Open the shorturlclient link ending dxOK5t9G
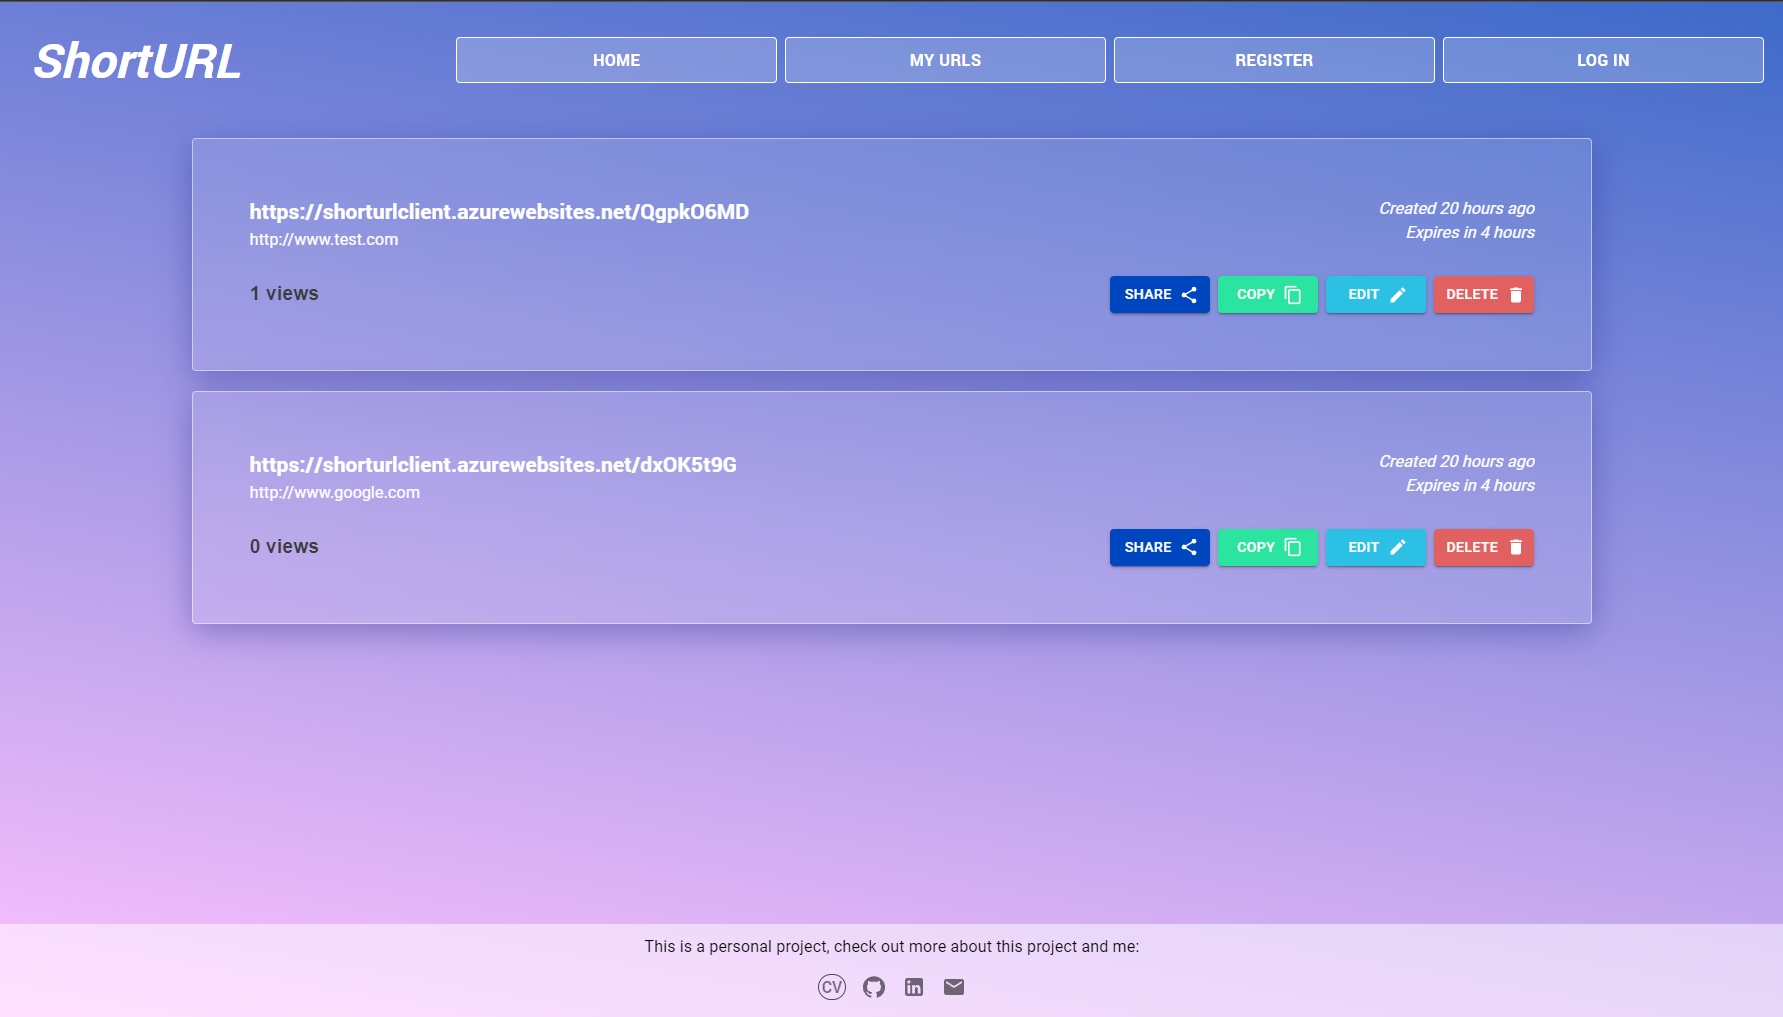The width and height of the screenshot is (1783, 1017). point(493,465)
